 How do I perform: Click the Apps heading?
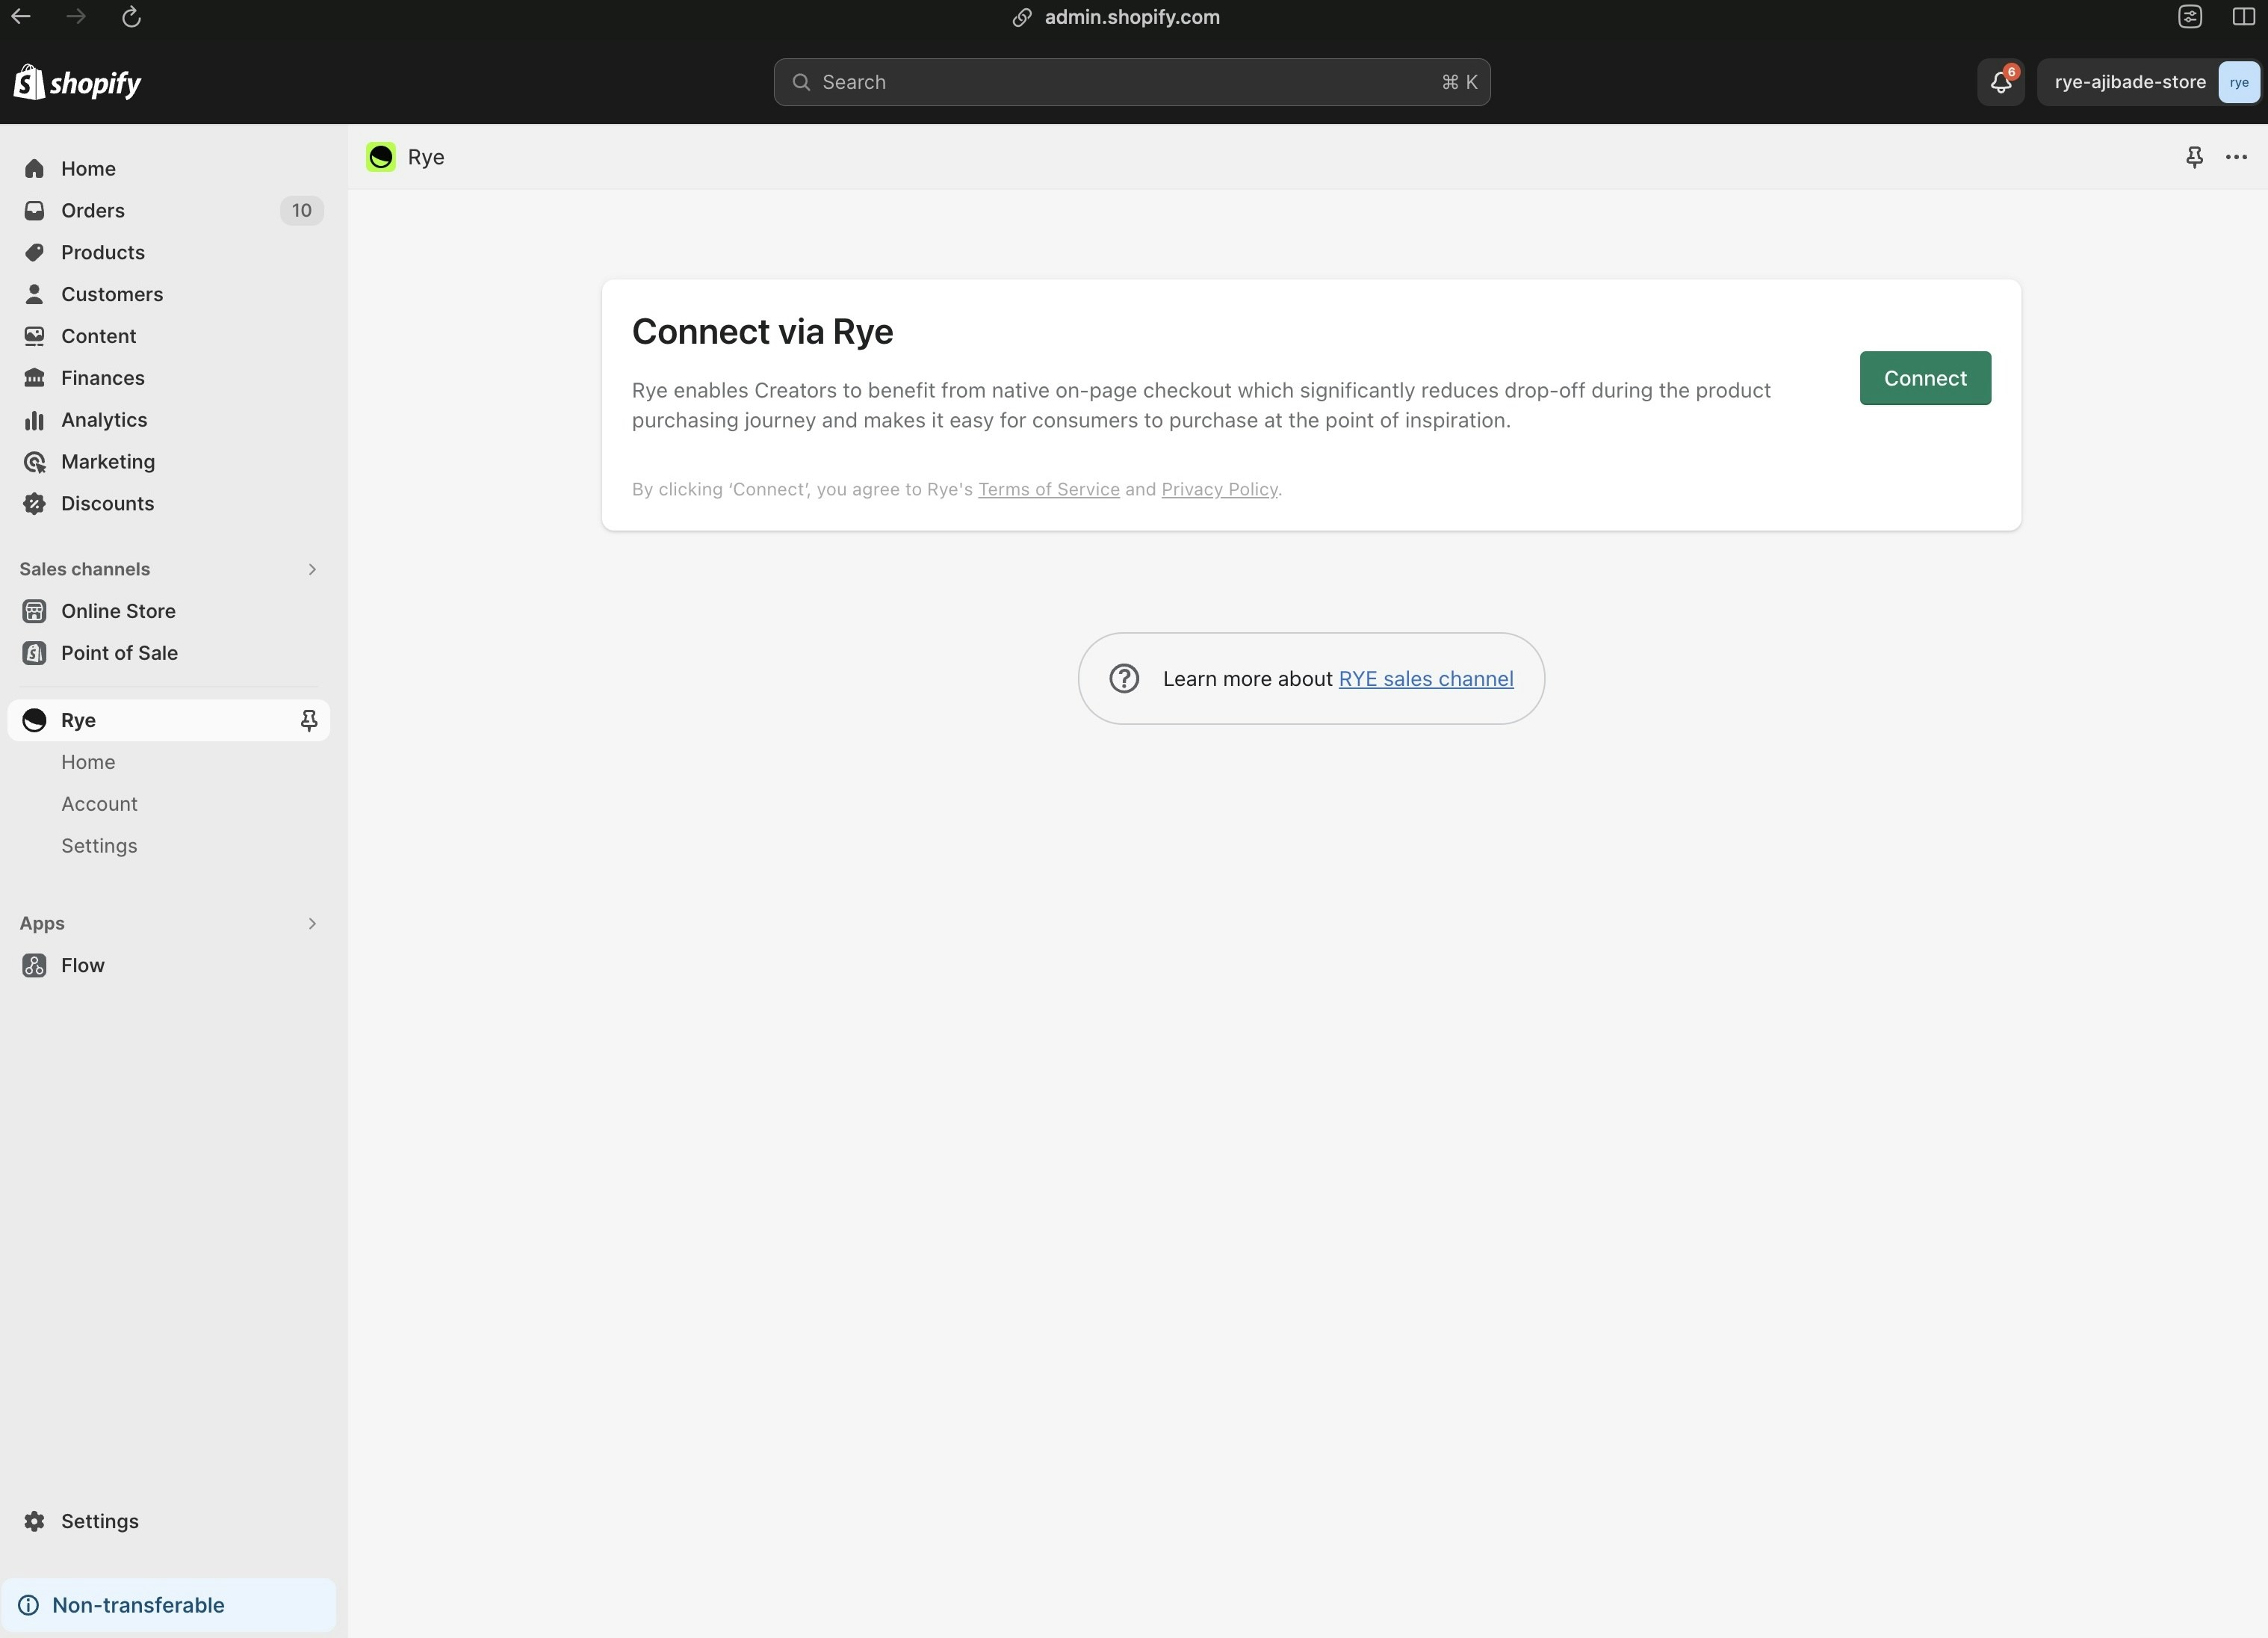(42, 923)
